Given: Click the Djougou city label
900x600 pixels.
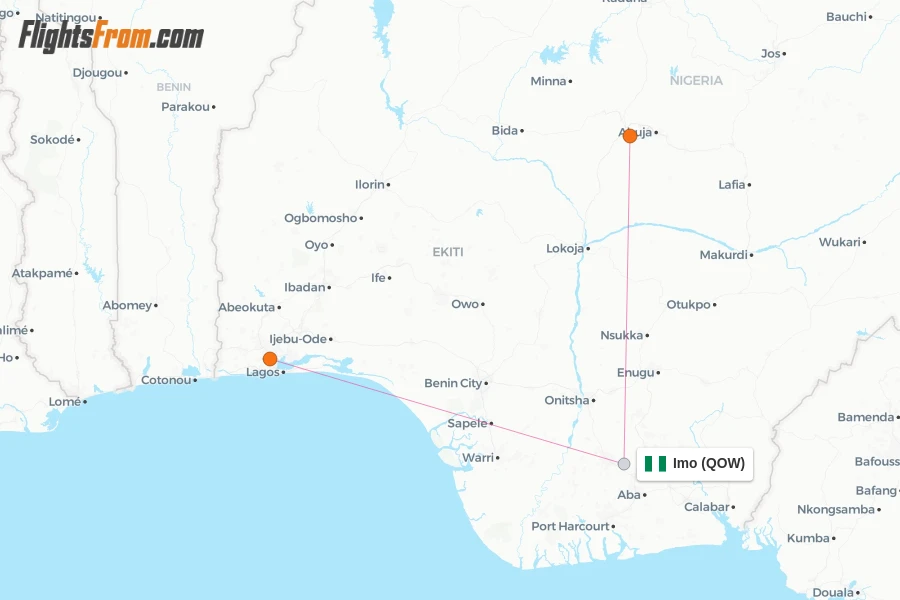Looking at the screenshot, I should click(97, 73).
